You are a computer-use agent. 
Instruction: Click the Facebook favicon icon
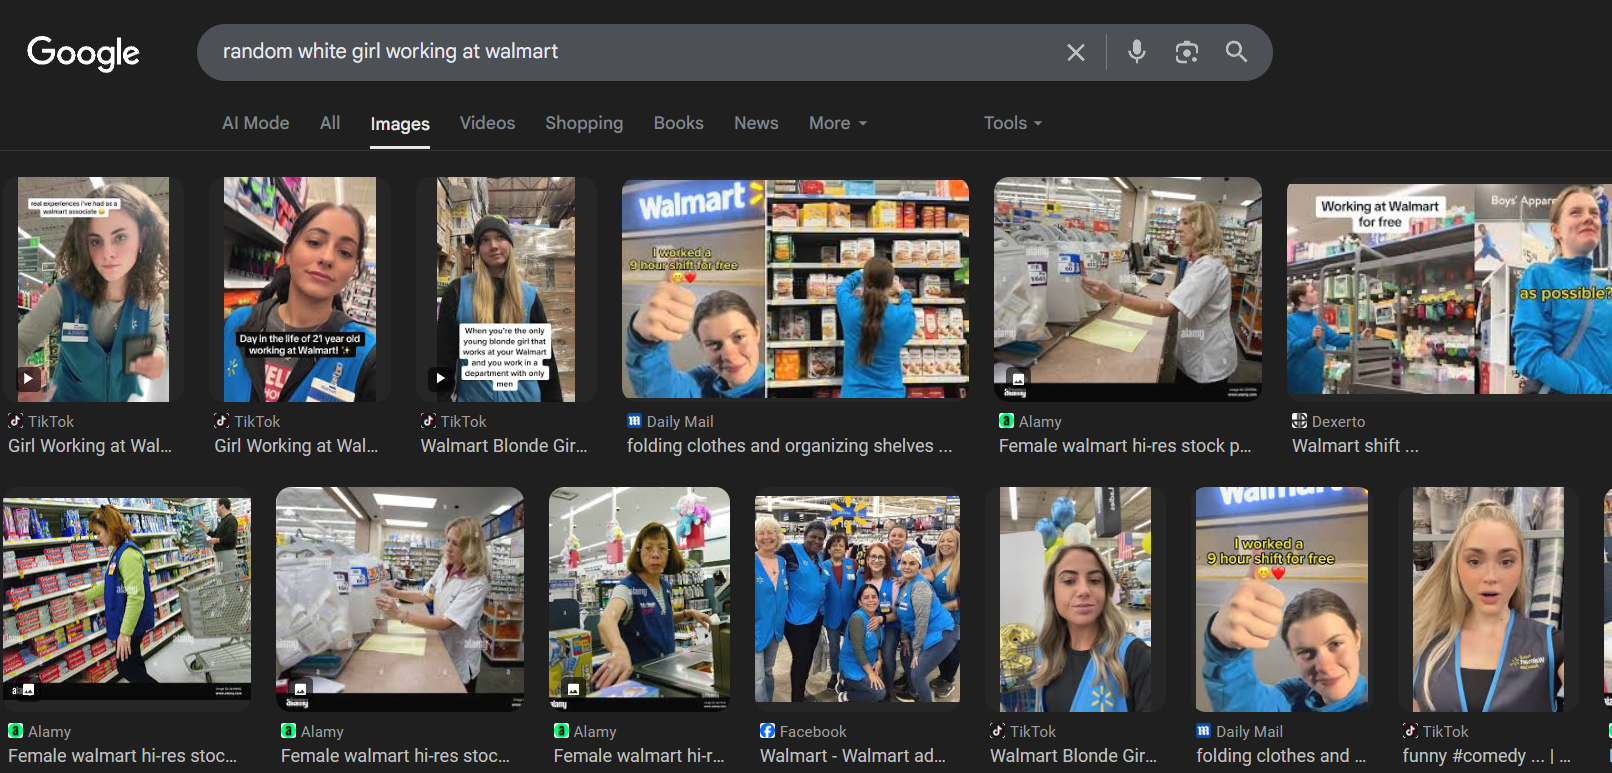coord(767,731)
